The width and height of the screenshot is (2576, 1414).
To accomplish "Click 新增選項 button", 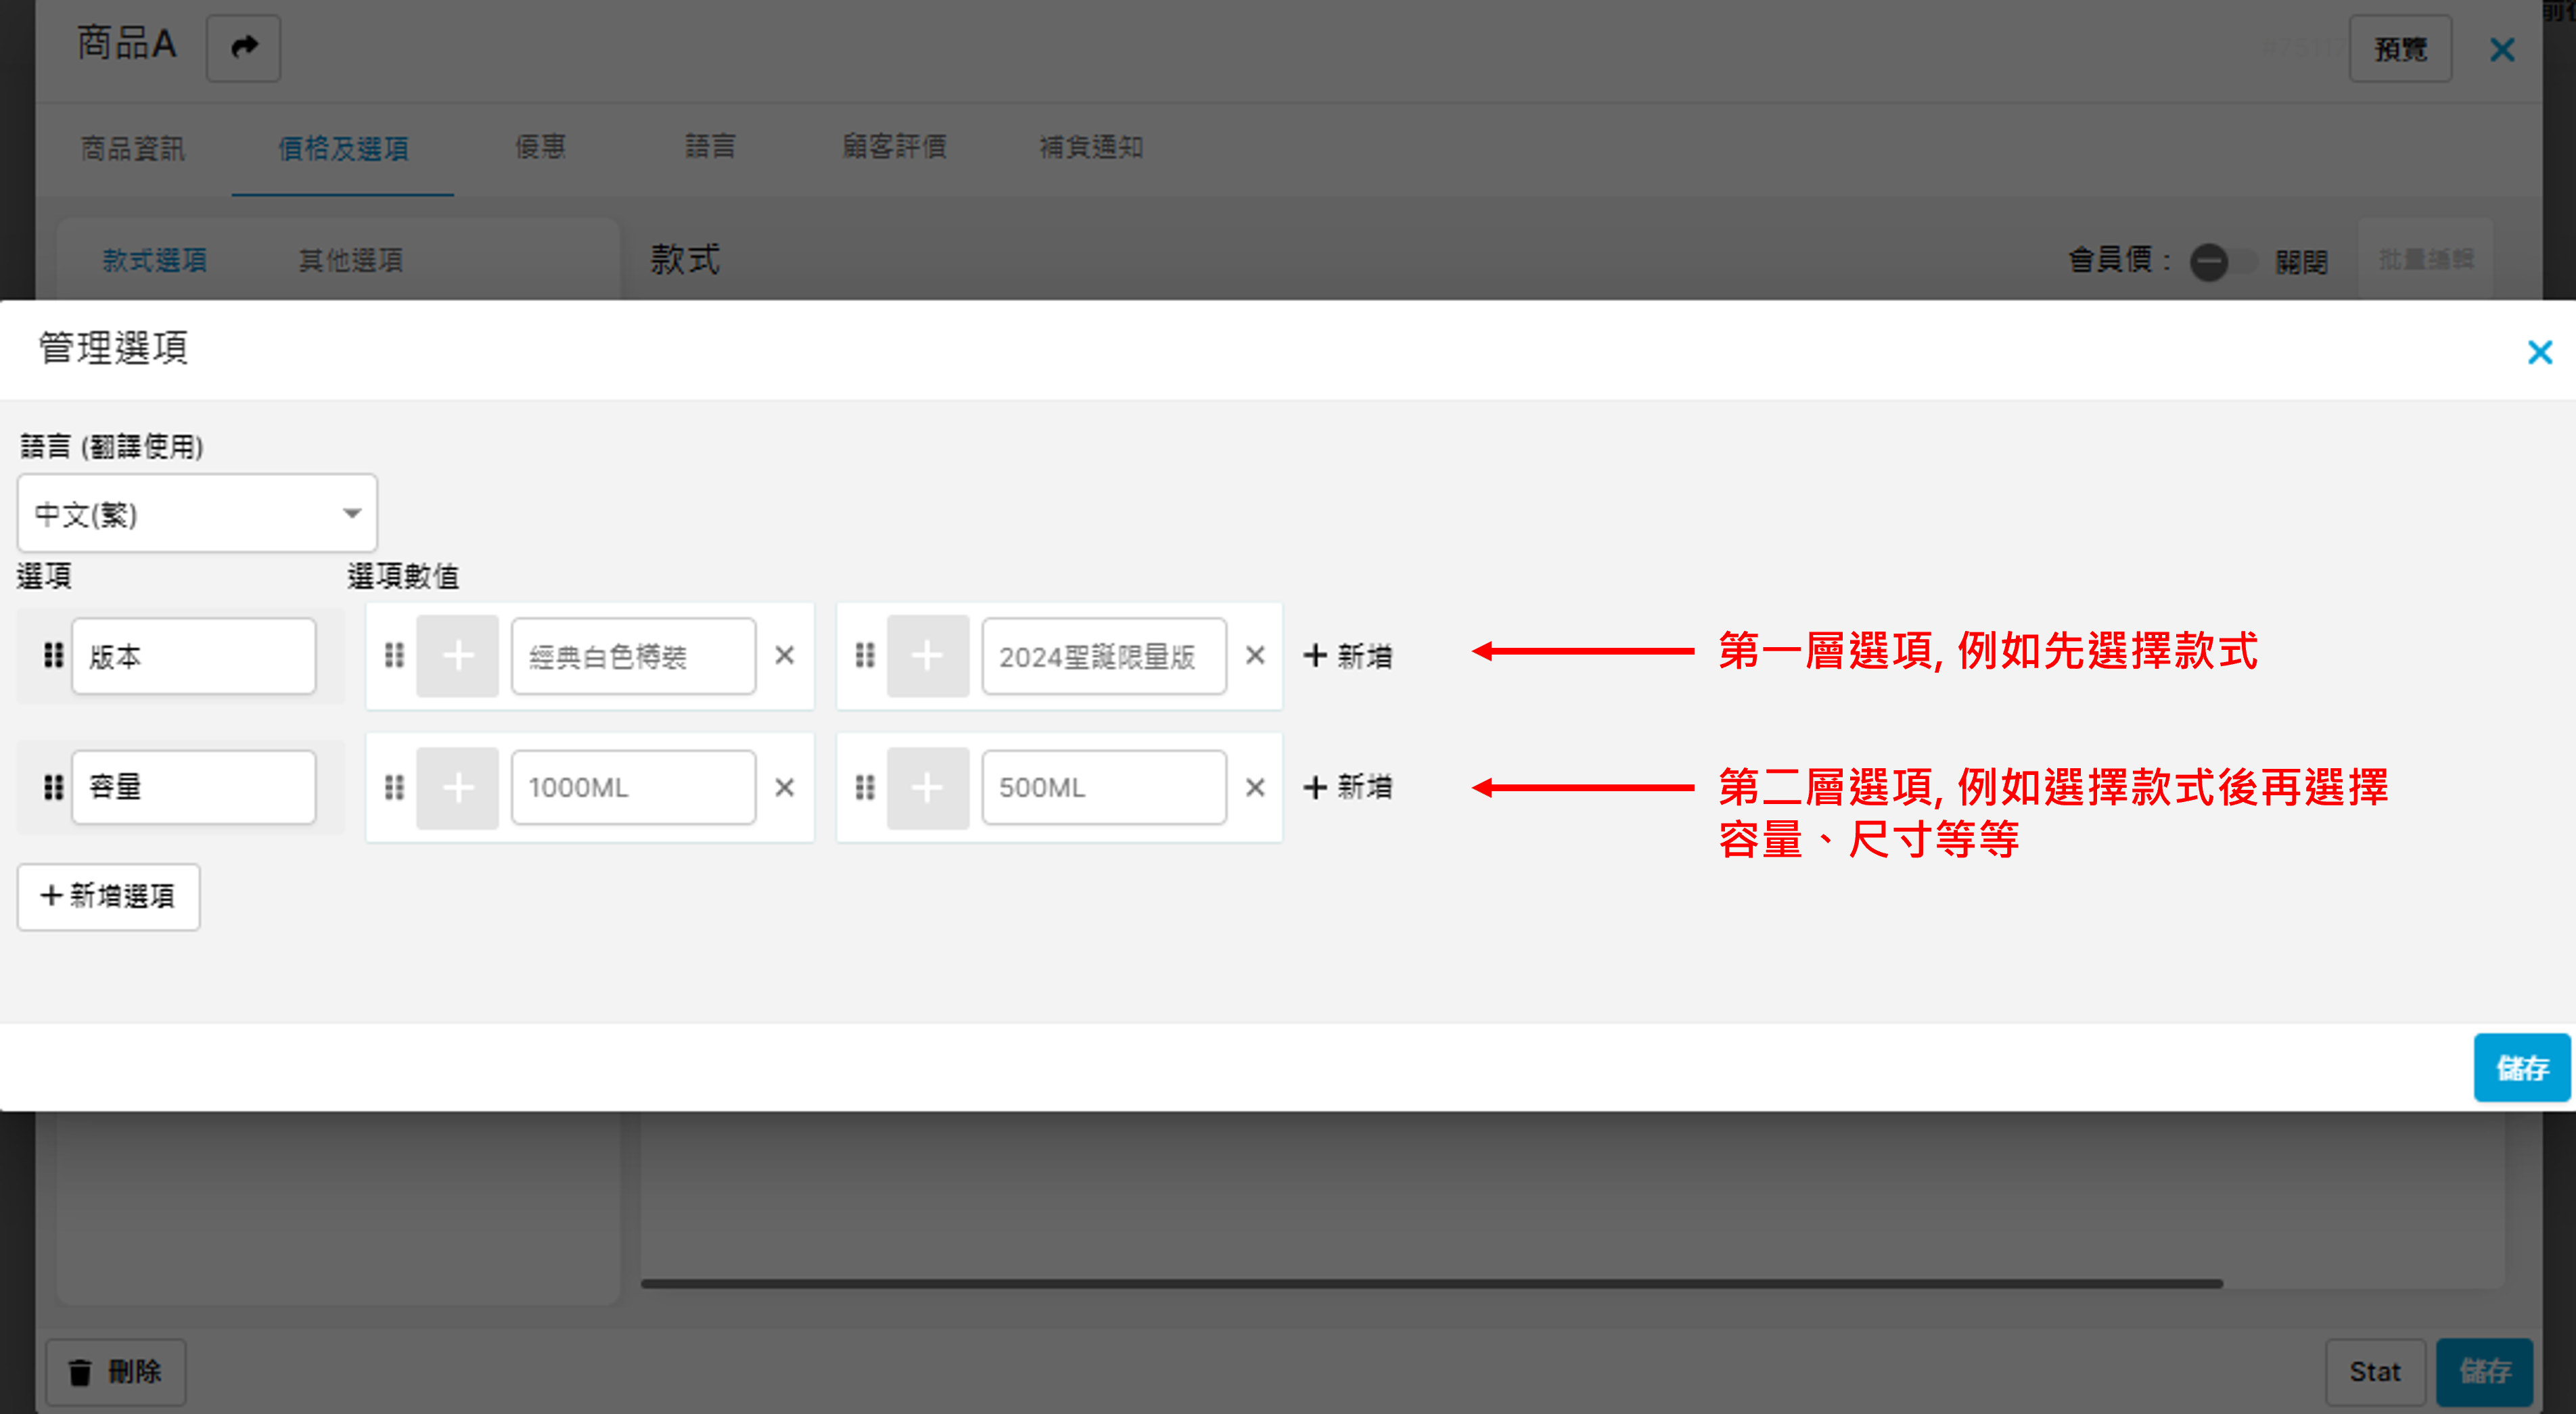I will point(108,896).
